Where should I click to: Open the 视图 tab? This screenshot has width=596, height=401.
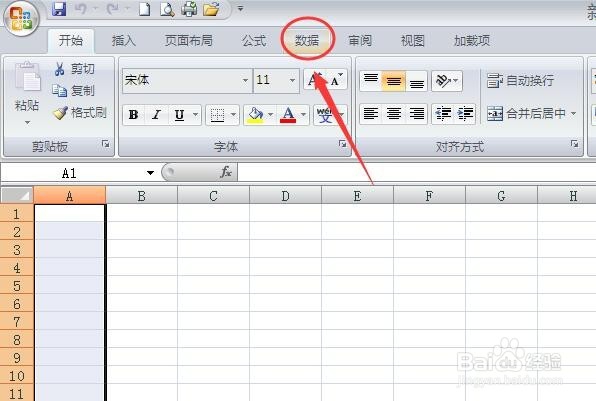pos(412,40)
